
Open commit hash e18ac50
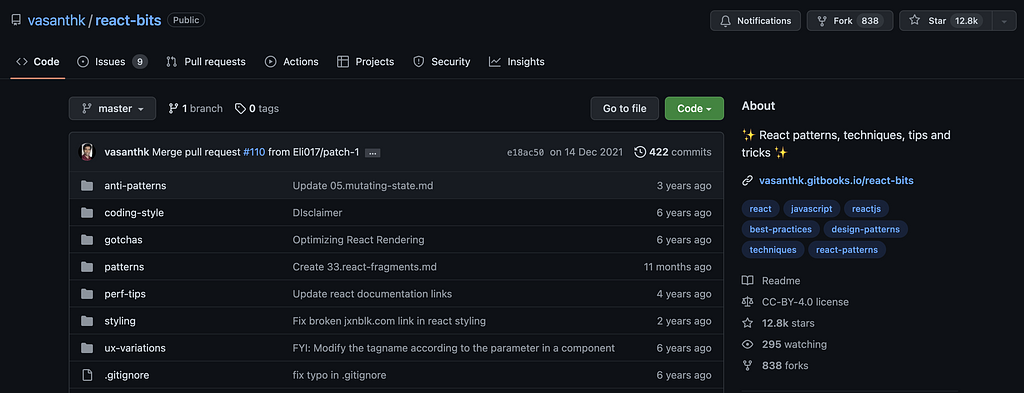(525, 152)
